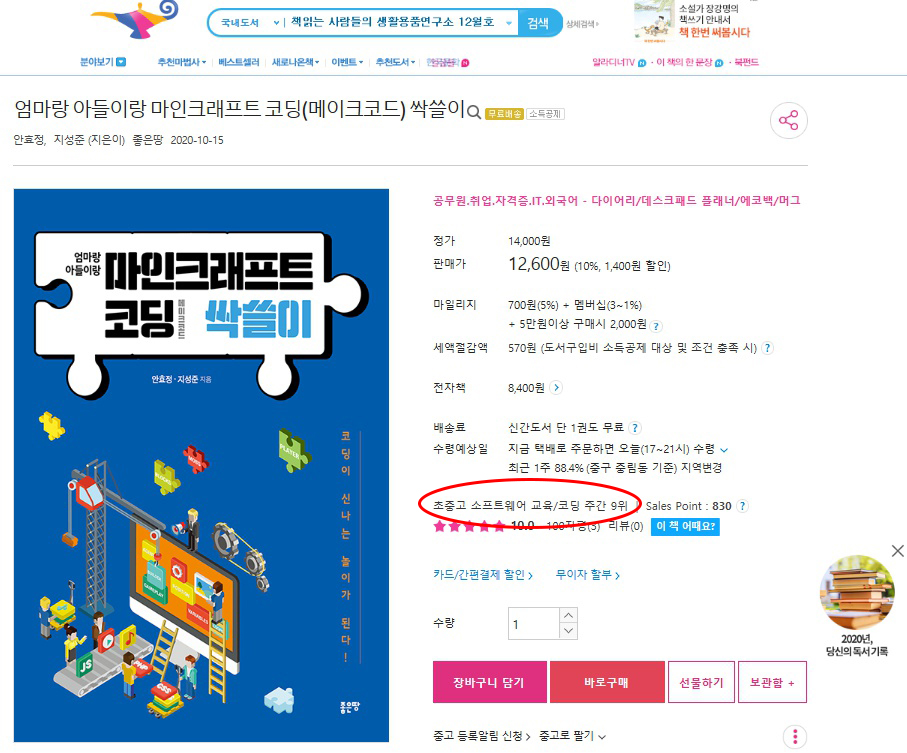Click the 카드/간편결제 할인 link
The height and width of the screenshot is (753, 907).
483,575
